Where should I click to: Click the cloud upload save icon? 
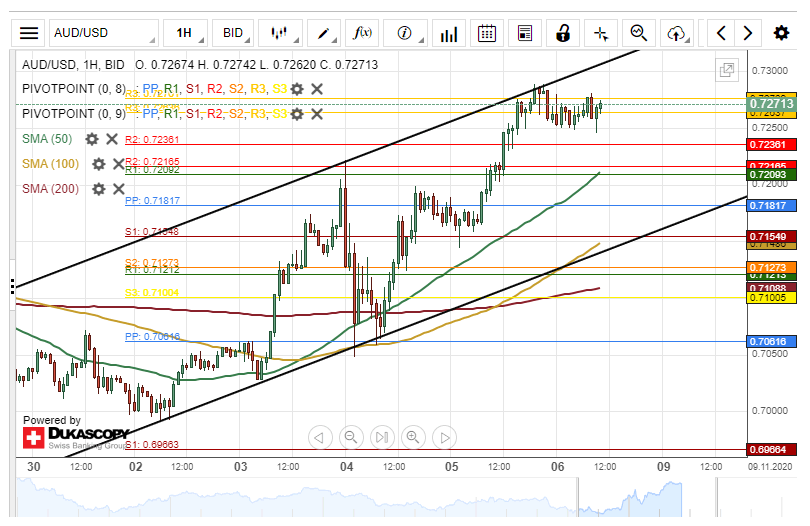point(678,33)
